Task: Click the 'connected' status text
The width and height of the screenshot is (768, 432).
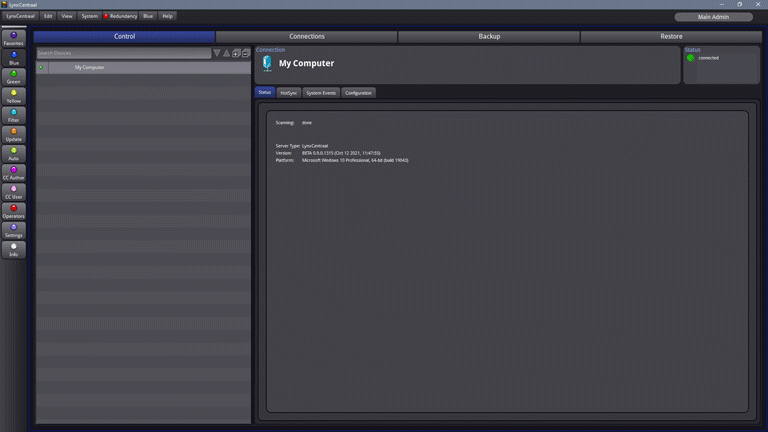Action: pos(708,58)
